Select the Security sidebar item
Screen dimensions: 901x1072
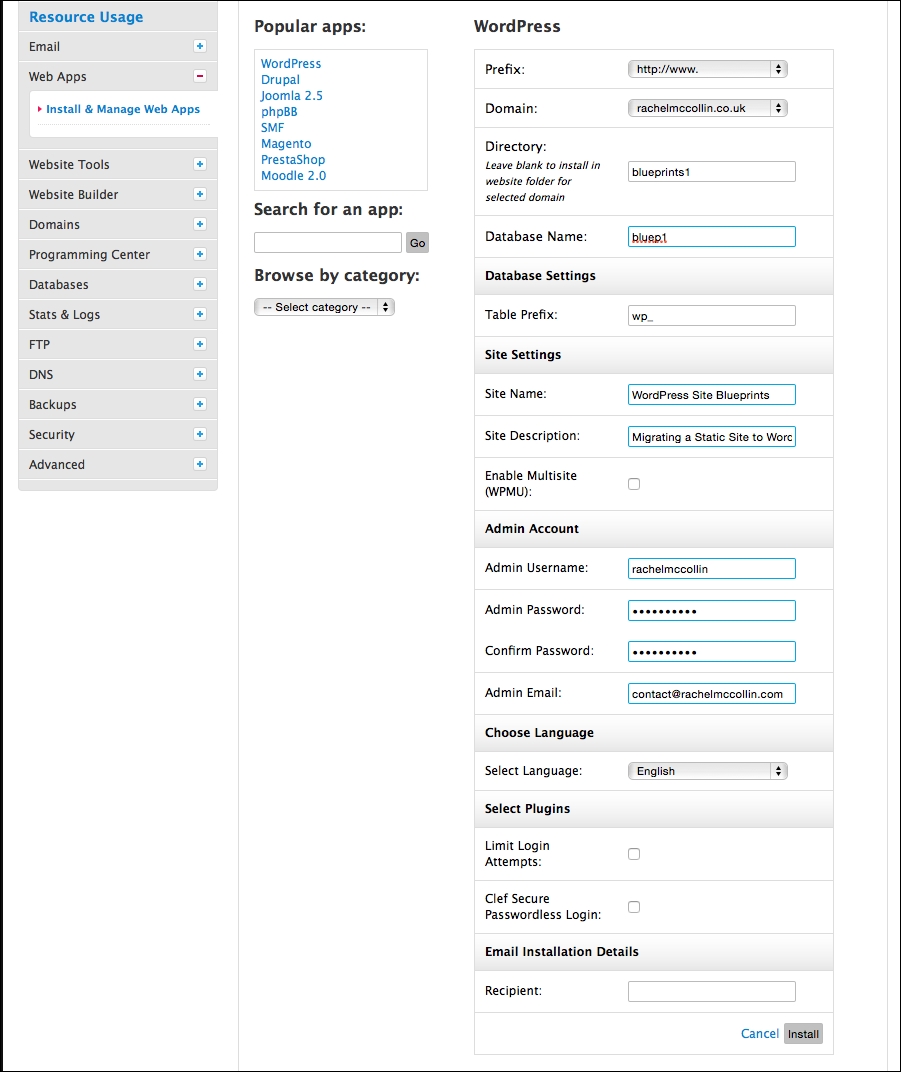(118, 434)
